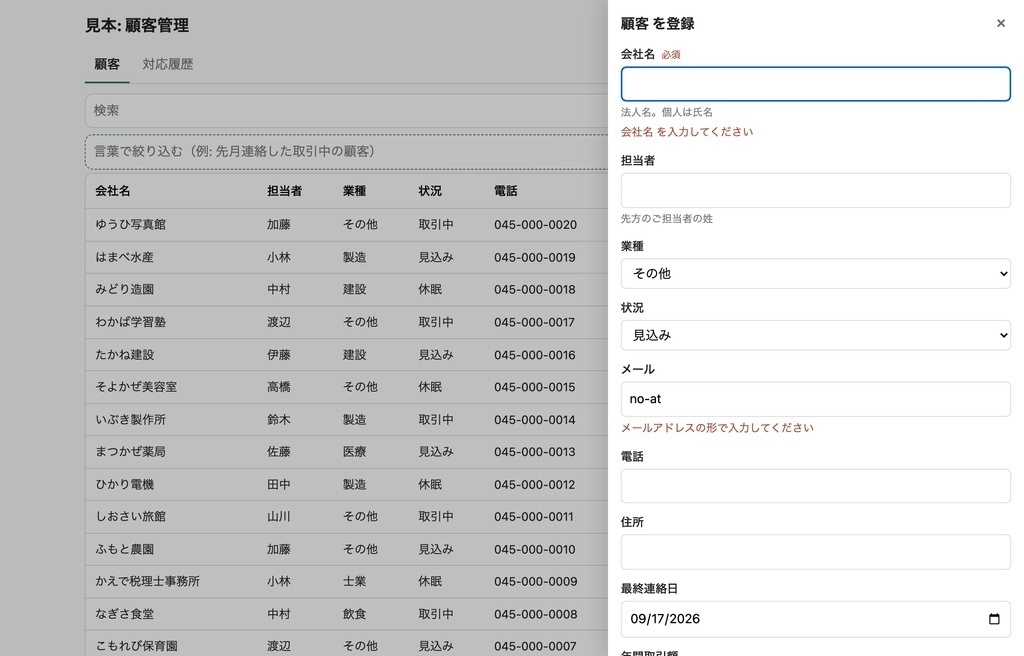The height and width of the screenshot is (656, 1024).
Task: Click the 担当者 input field
Action: click(x=816, y=190)
